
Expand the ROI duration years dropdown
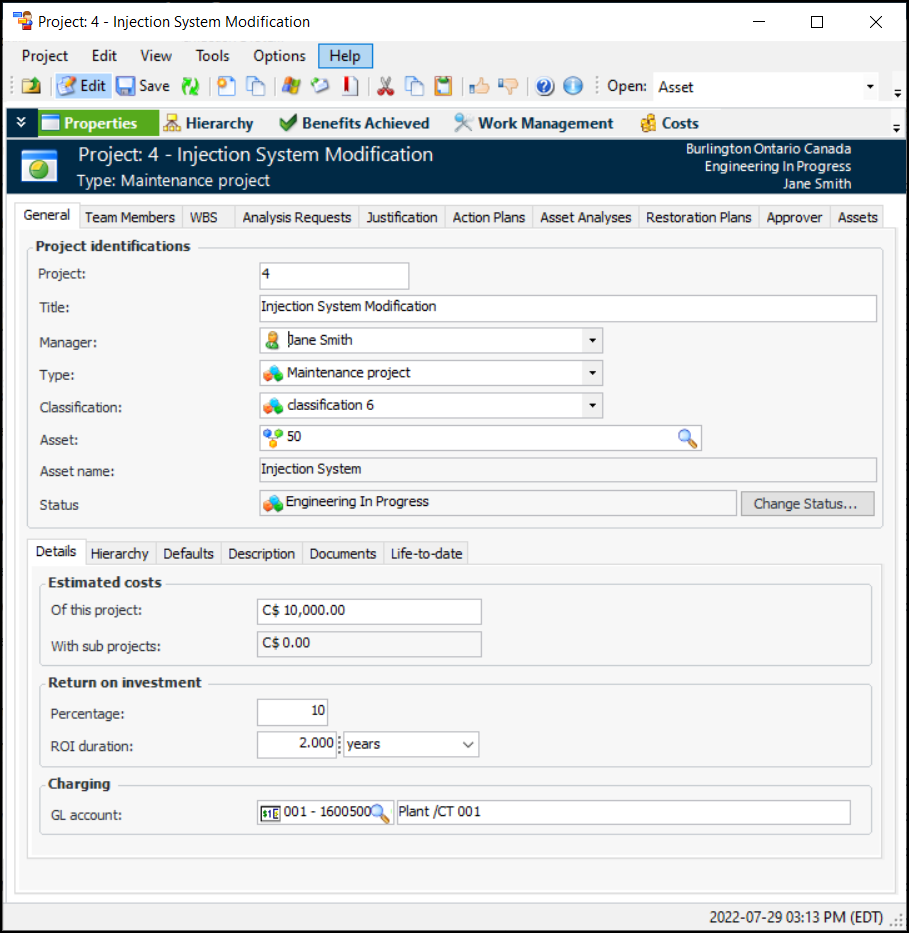coord(468,745)
